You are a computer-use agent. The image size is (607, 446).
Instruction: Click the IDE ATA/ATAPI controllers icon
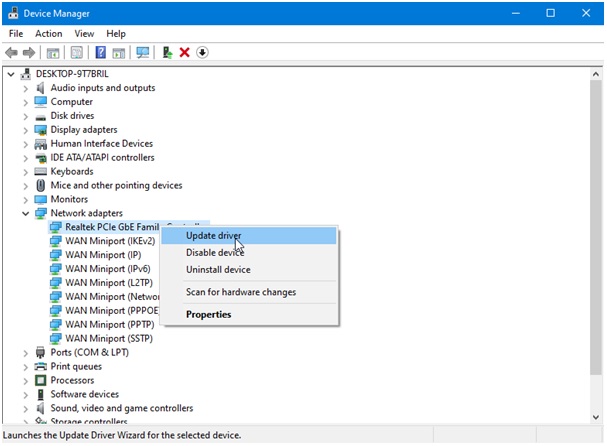[40, 158]
